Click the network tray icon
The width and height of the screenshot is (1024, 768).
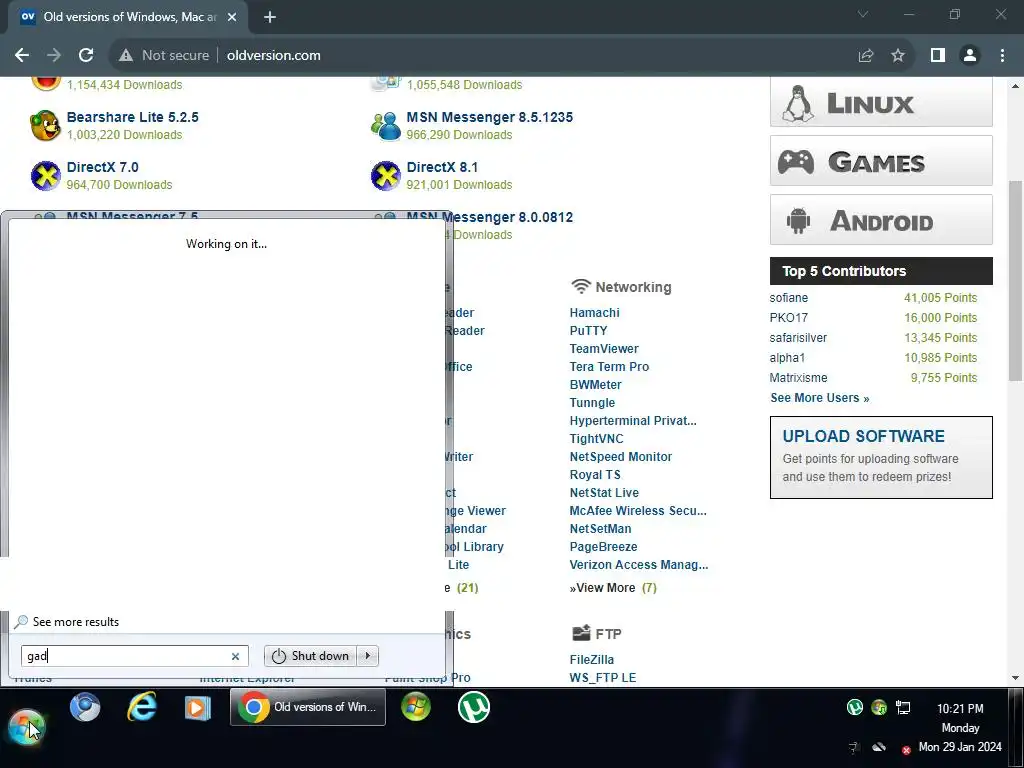(903, 707)
